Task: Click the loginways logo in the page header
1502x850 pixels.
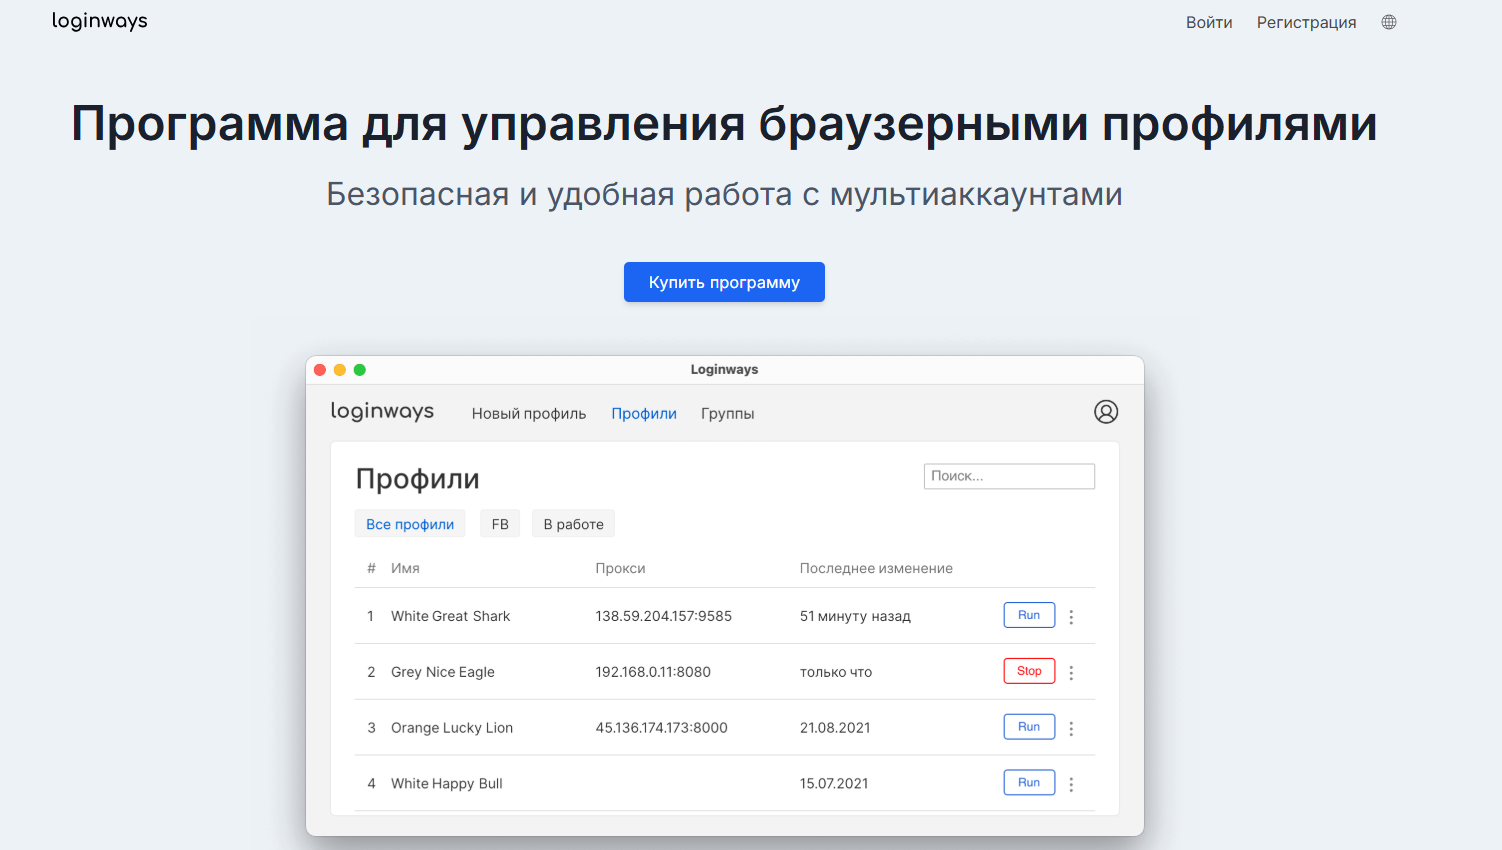Action: click(x=99, y=21)
